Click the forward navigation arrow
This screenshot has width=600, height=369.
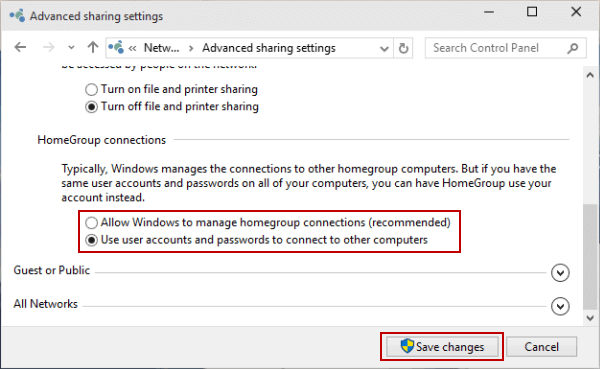[49, 48]
